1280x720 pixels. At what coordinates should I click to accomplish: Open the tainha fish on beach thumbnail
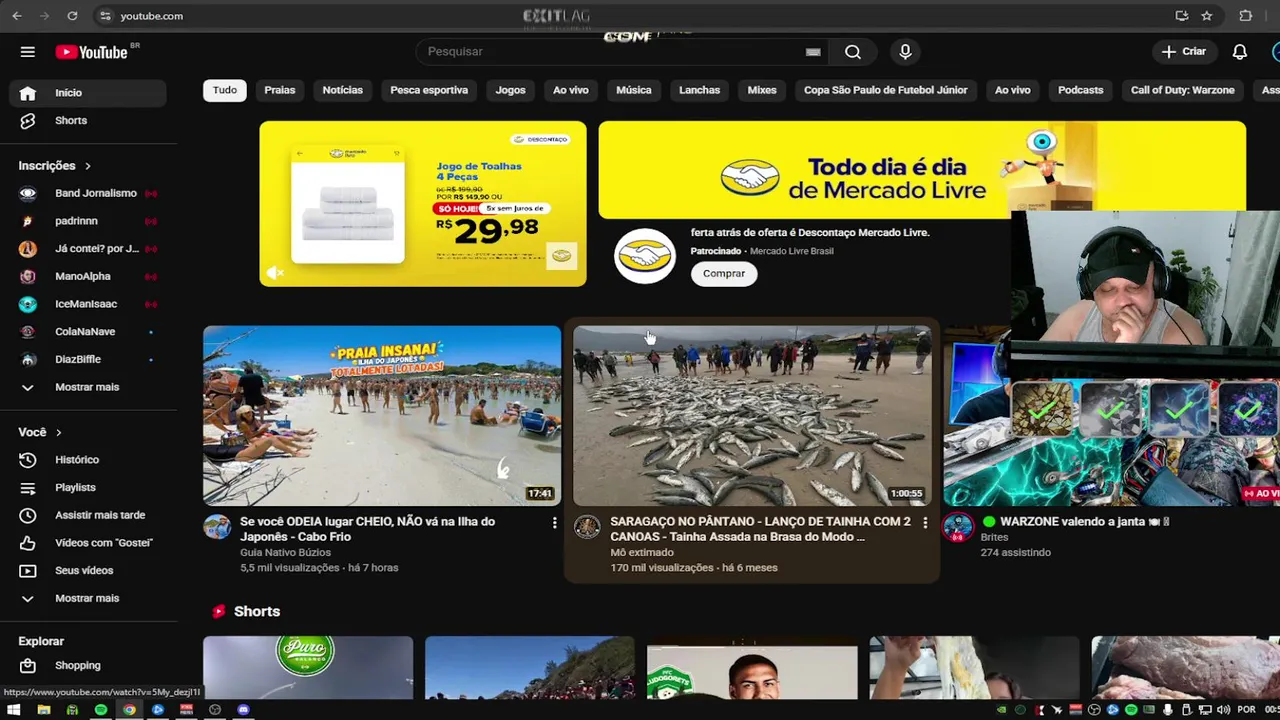click(752, 415)
